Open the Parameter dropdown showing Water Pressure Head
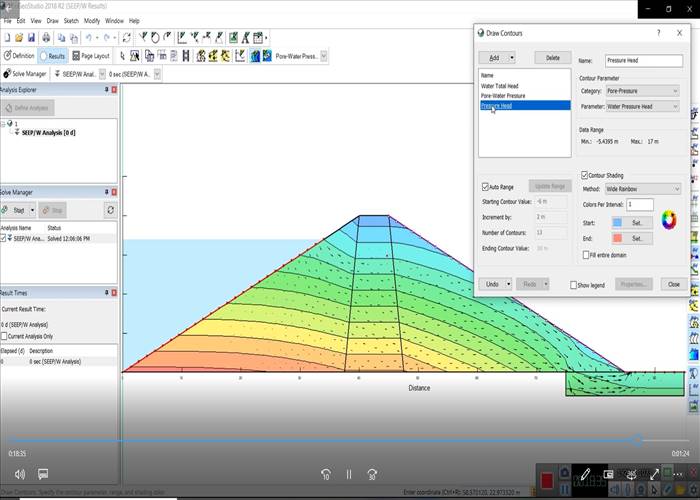Viewport: 700px width, 500px height. [642, 106]
